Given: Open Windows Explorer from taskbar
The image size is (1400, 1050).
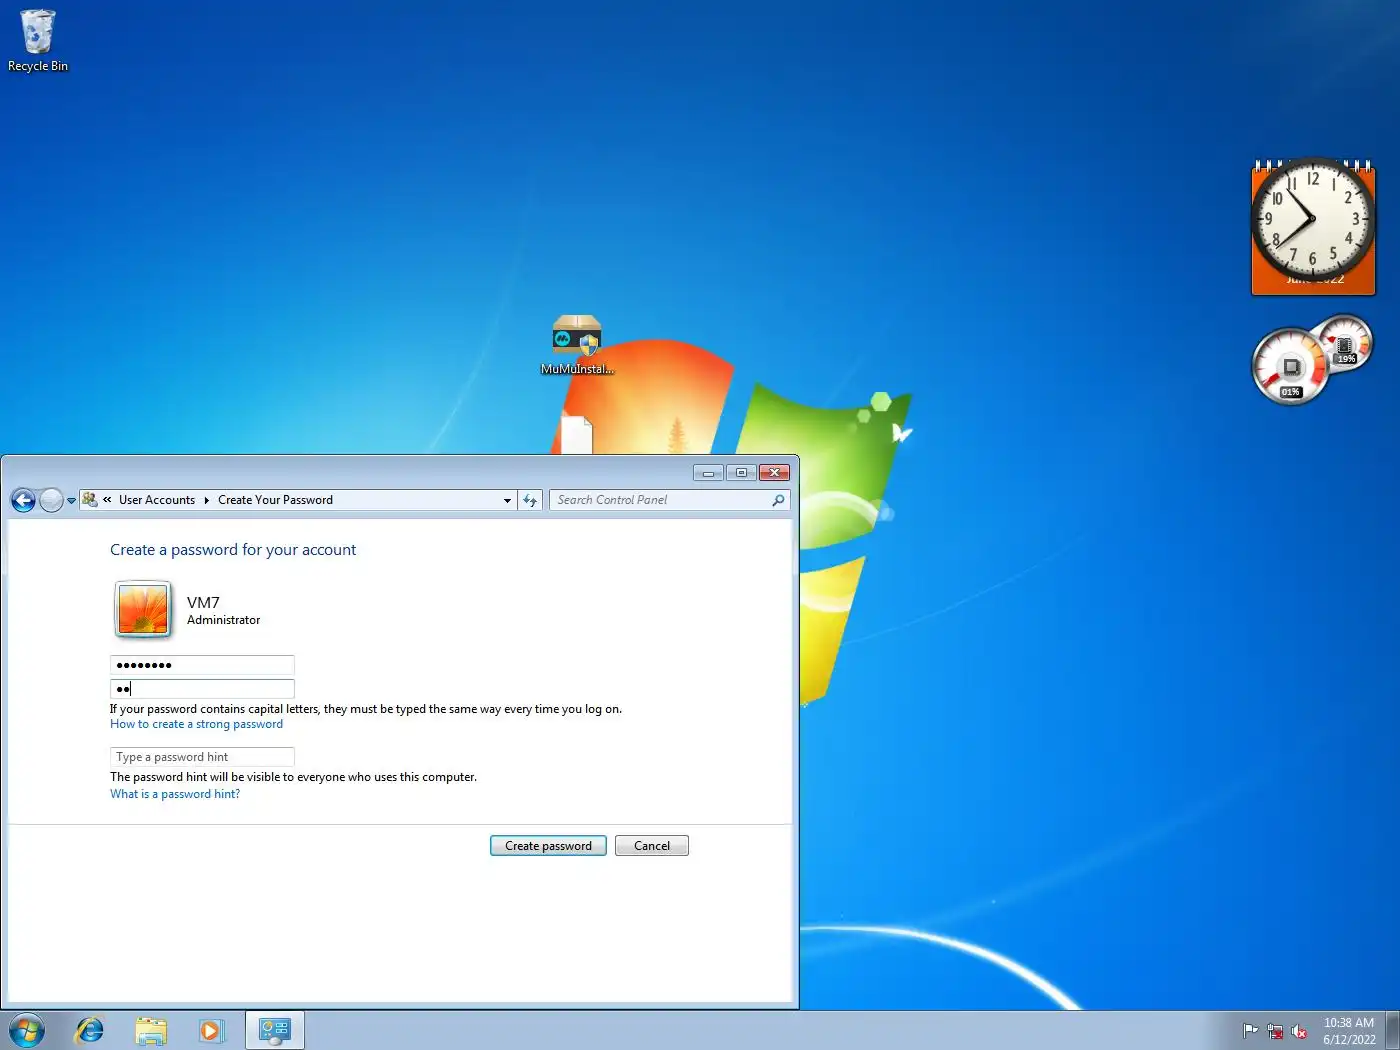Looking at the screenshot, I should pos(151,1030).
